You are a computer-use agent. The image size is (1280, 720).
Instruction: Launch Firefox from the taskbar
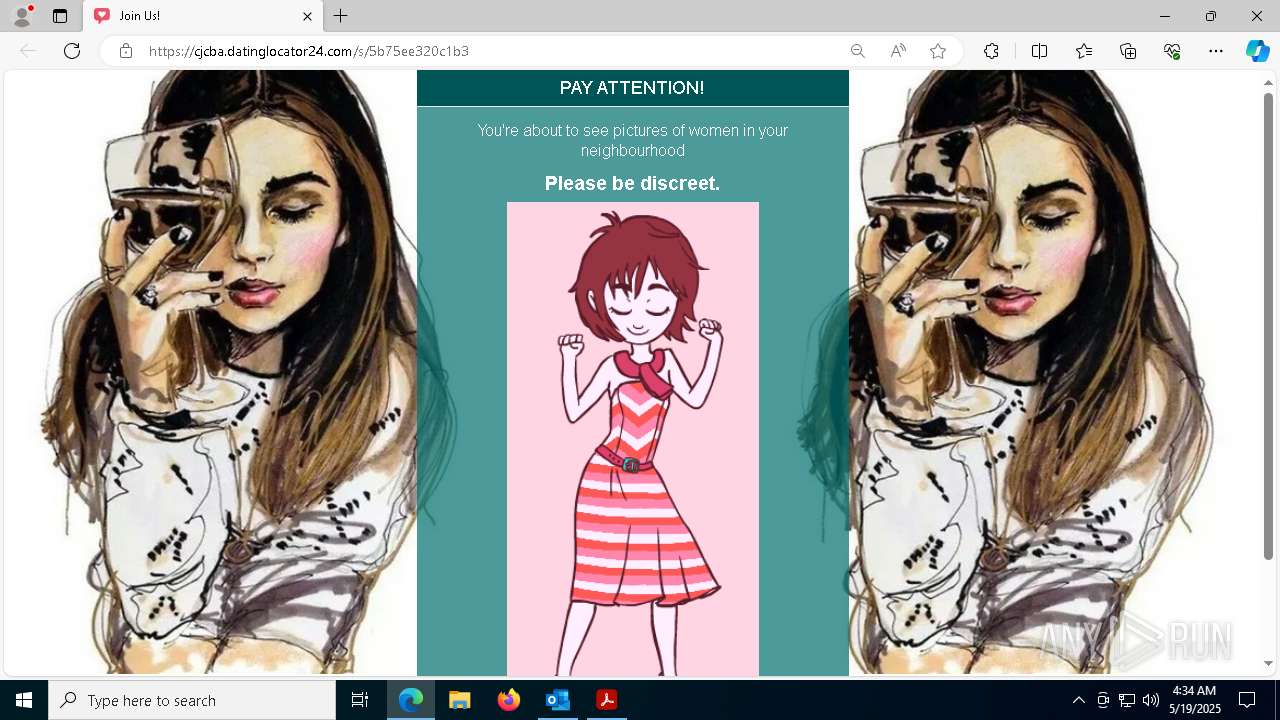tap(508, 700)
